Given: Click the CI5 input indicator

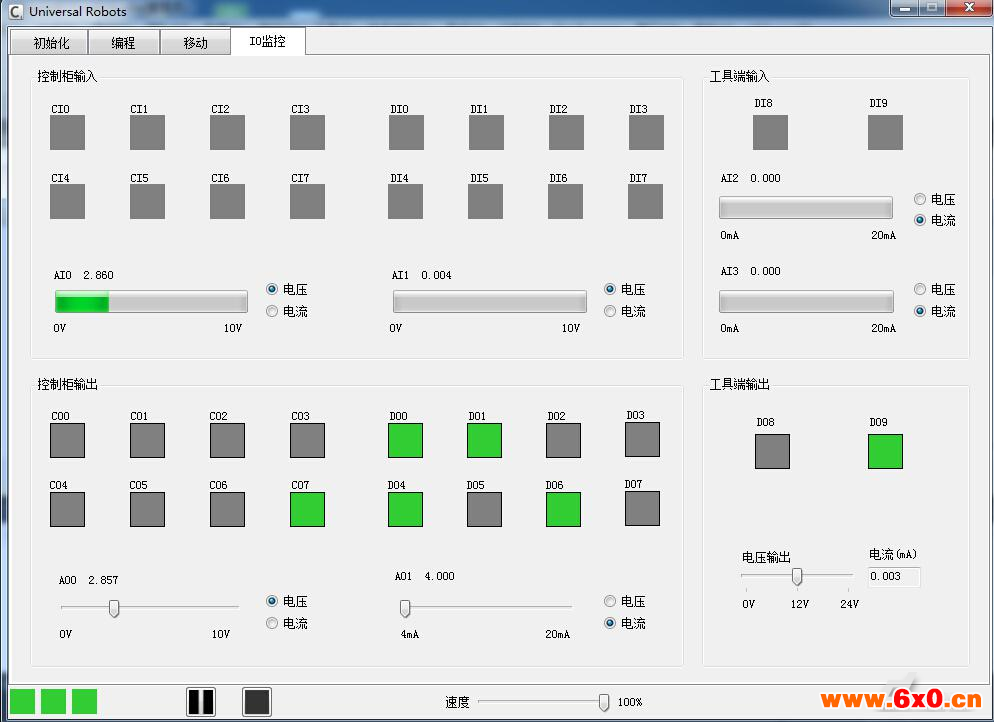Looking at the screenshot, I should (x=147, y=202).
